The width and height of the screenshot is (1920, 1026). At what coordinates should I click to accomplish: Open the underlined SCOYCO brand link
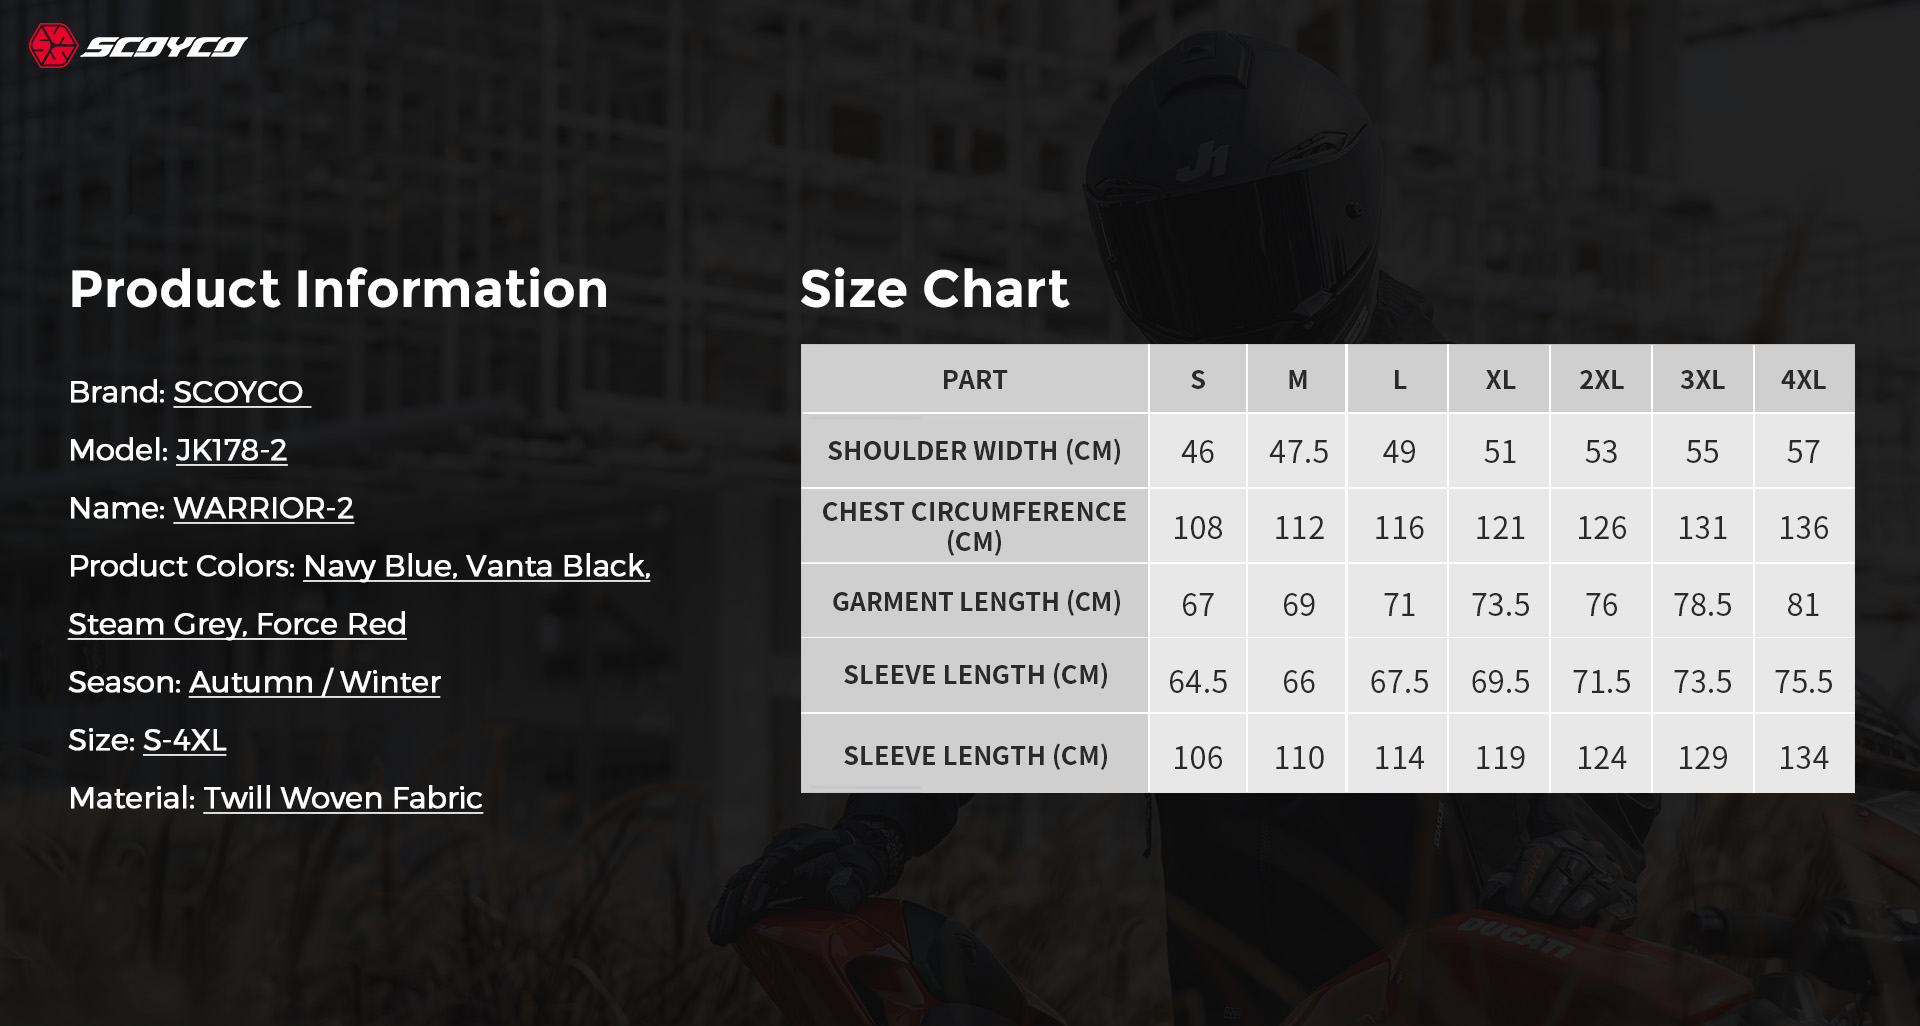point(239,392)
